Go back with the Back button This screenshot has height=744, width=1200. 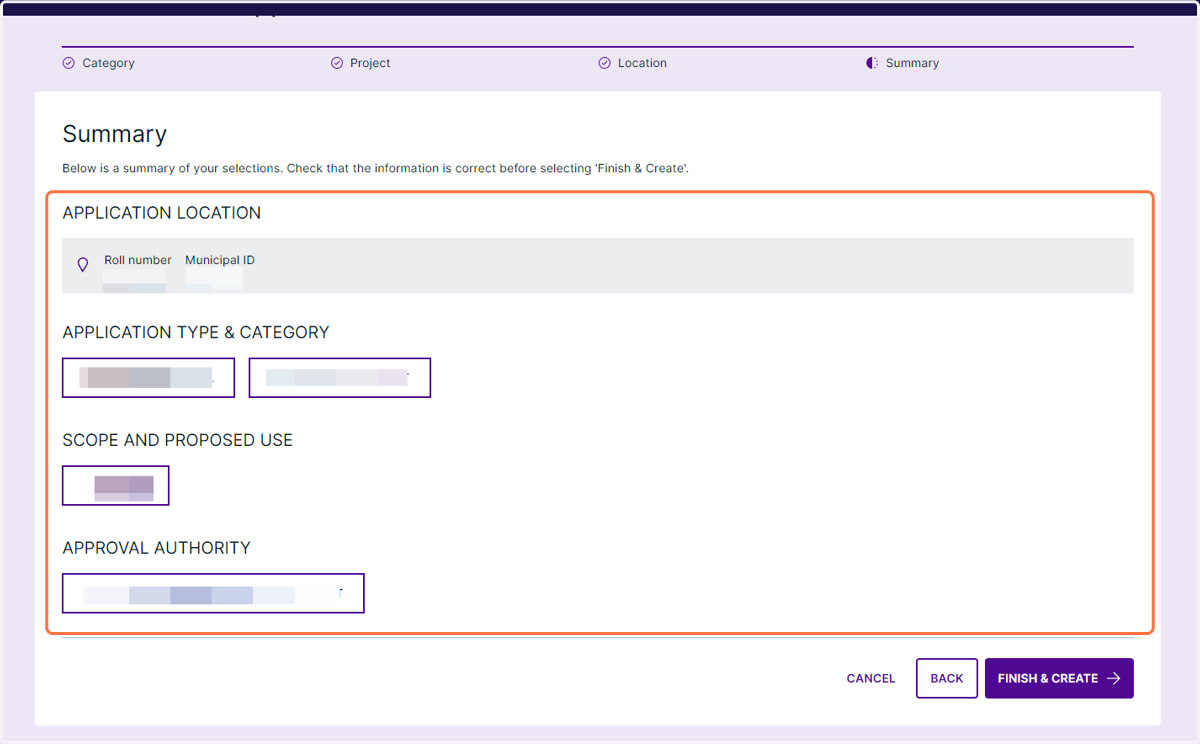coord(947,678)
